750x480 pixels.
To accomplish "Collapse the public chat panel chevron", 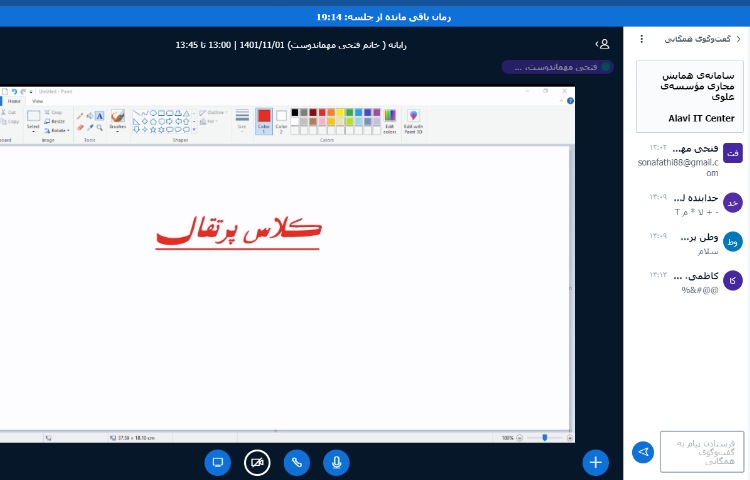I will (x=739, y=39).
